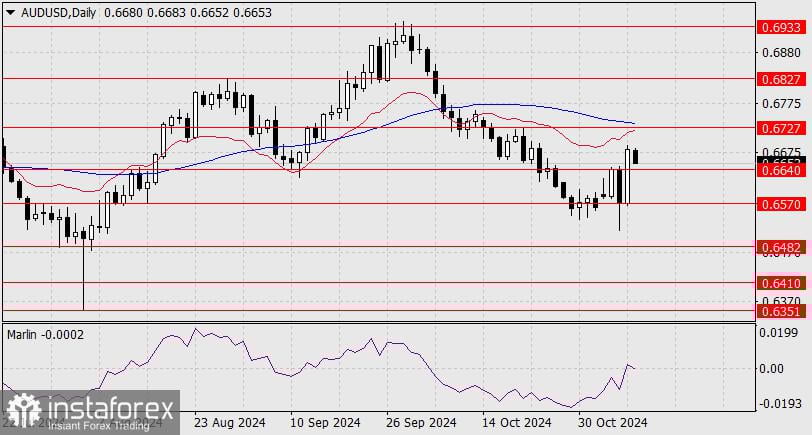Select the 0.6640 price level label

[781, 170]
